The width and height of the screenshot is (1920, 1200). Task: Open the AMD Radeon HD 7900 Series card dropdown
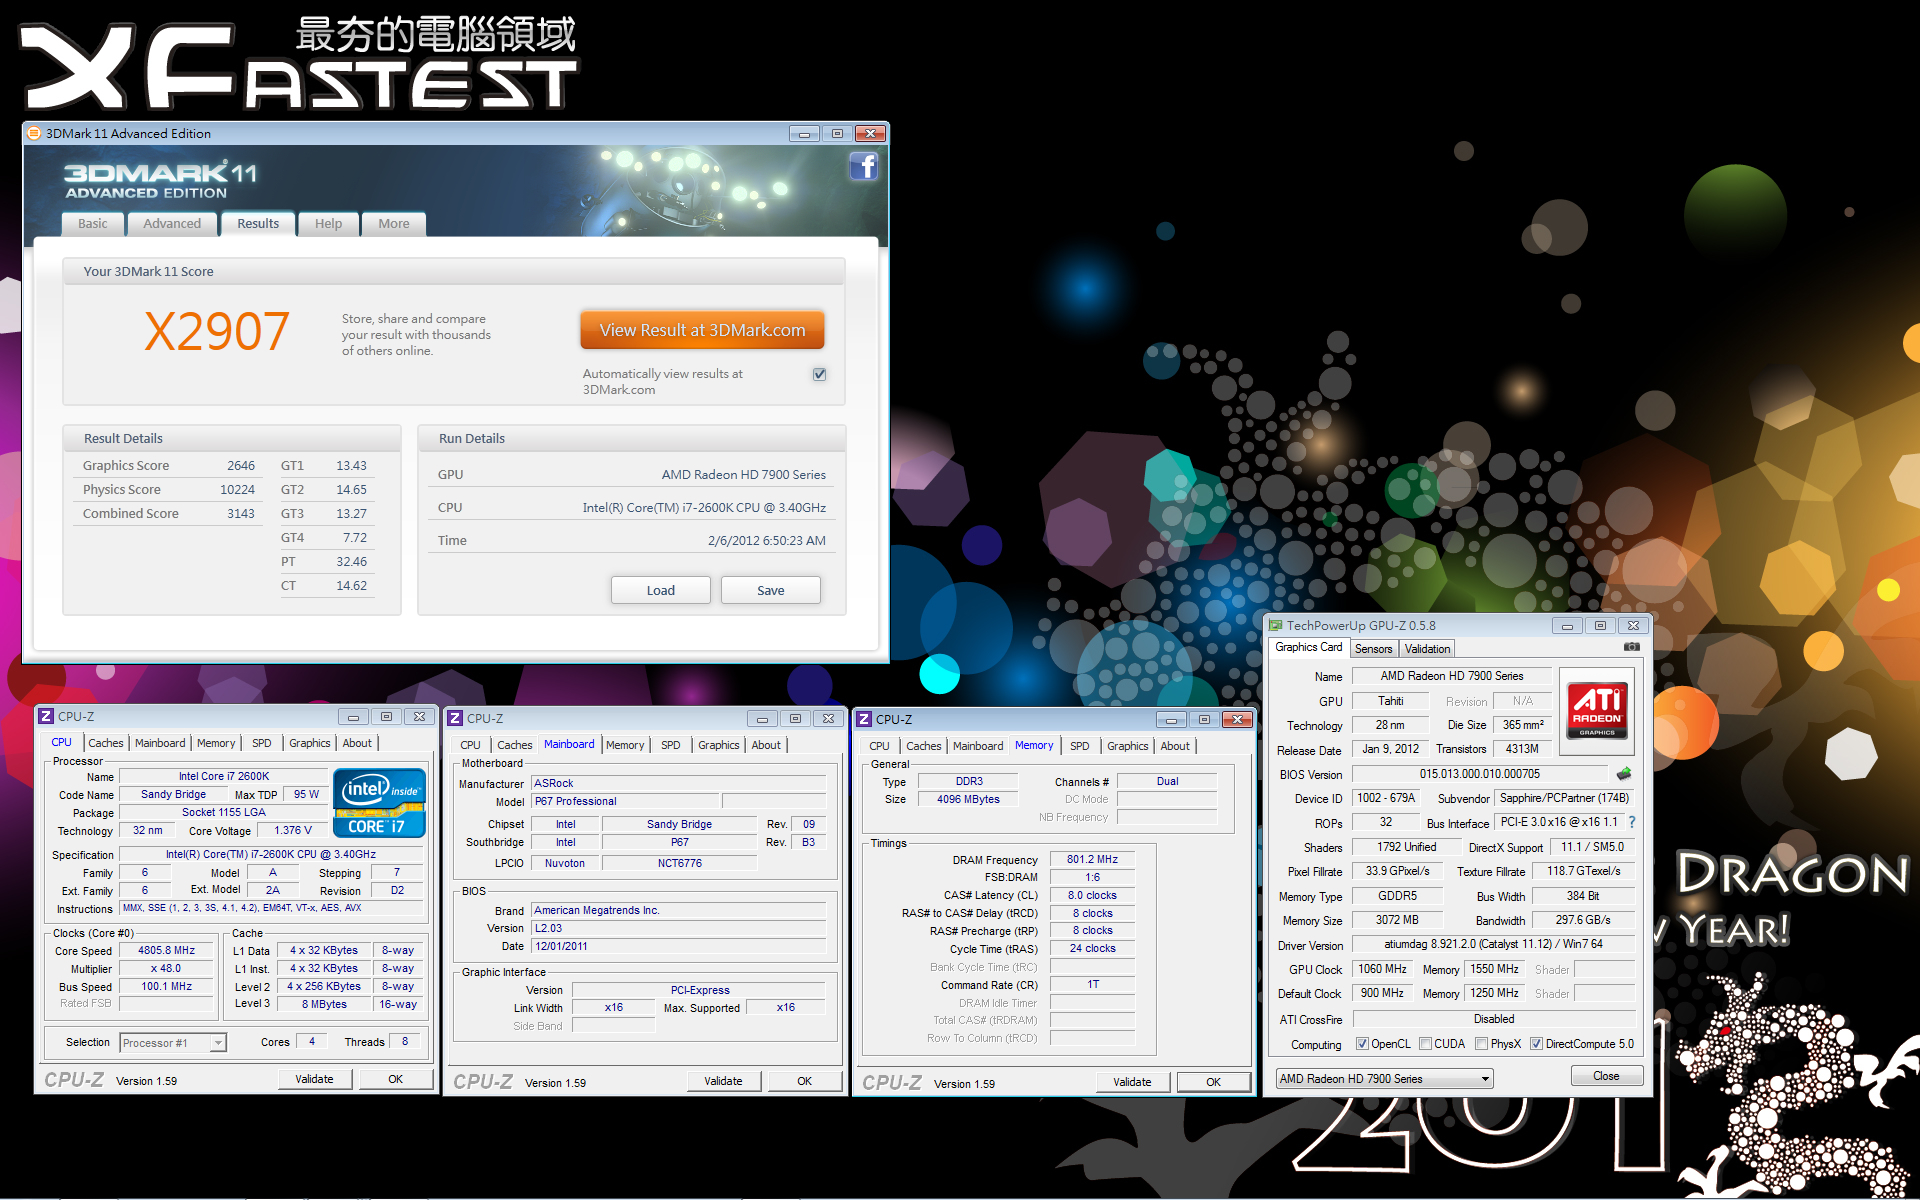coord(1384,1079)
